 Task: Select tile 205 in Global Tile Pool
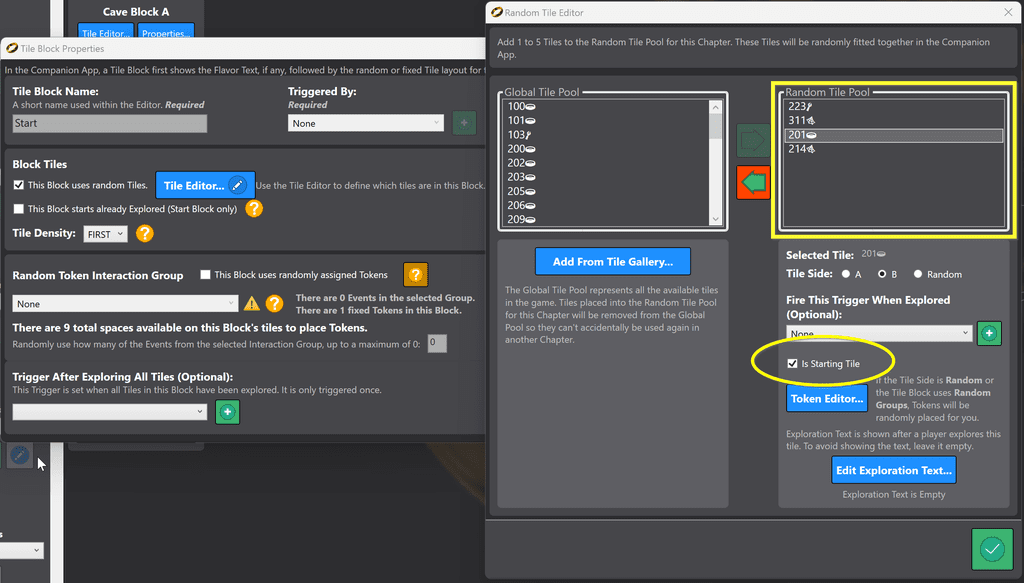click(x=606, y=191)
